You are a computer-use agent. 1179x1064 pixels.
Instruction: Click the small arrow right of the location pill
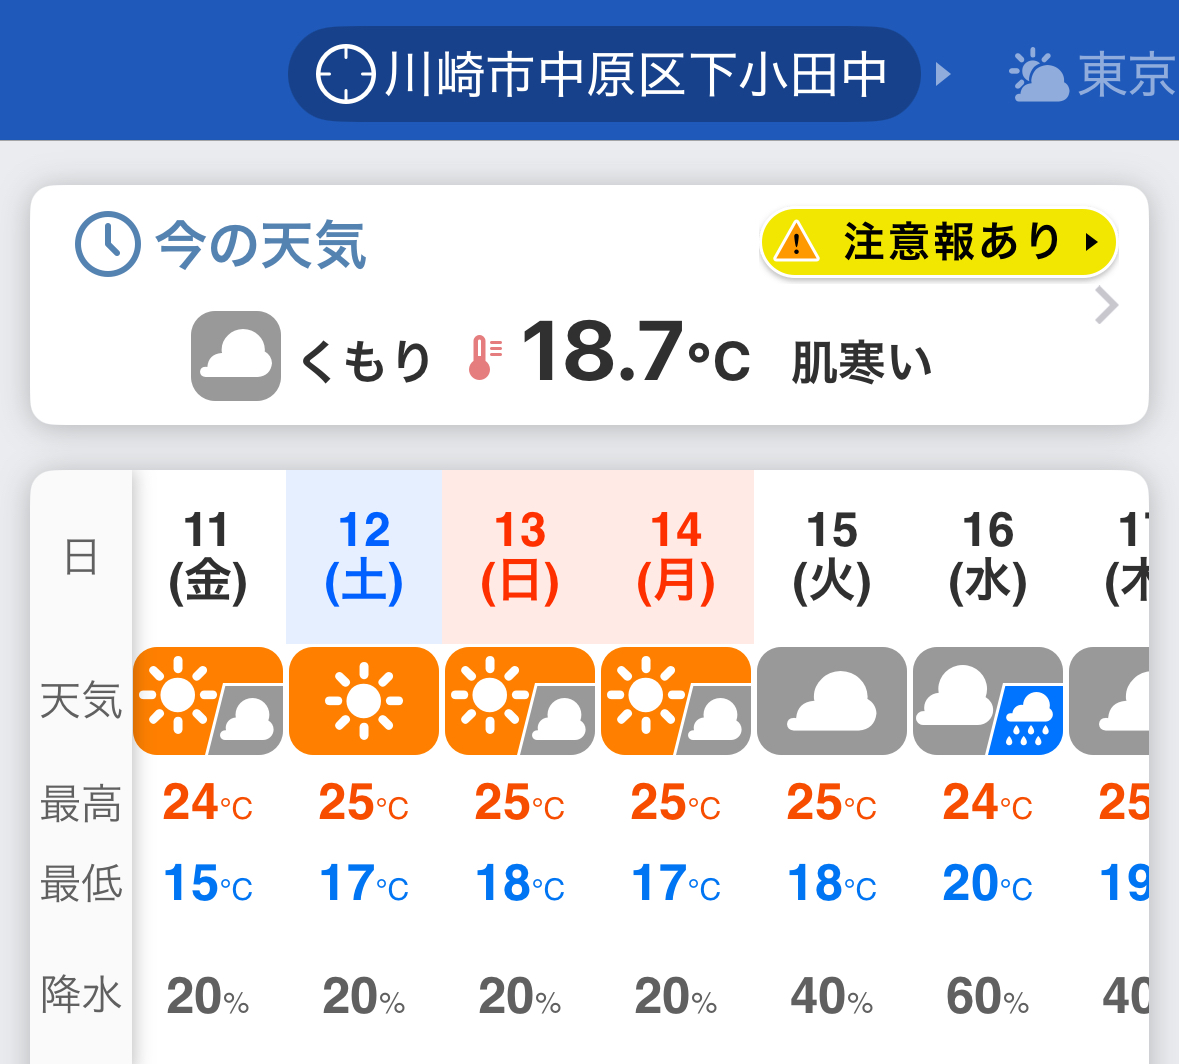tap(942, 74)
